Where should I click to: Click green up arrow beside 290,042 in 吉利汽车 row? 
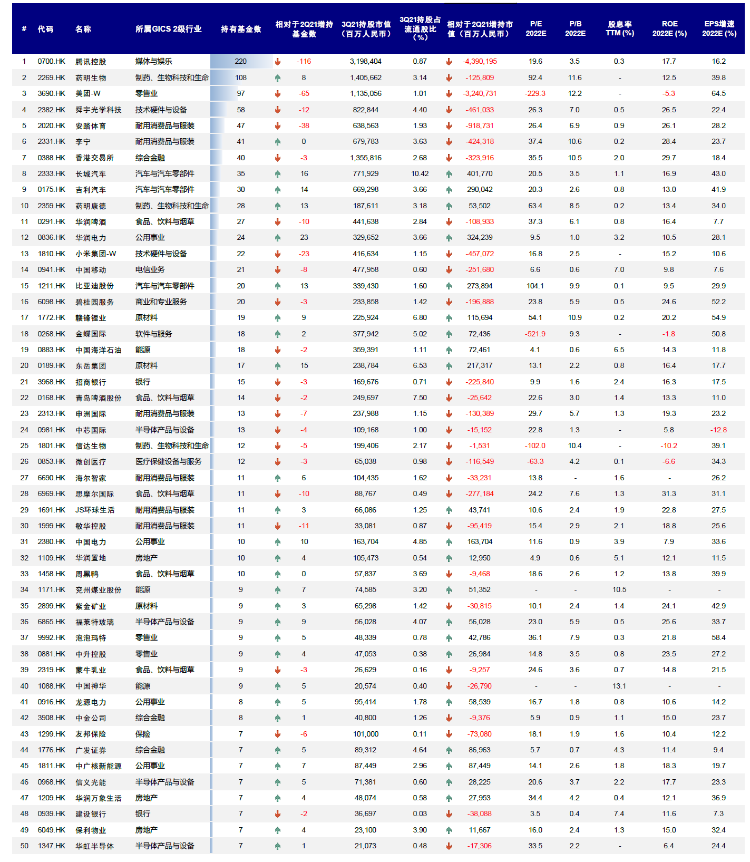(x=449, y=190)
